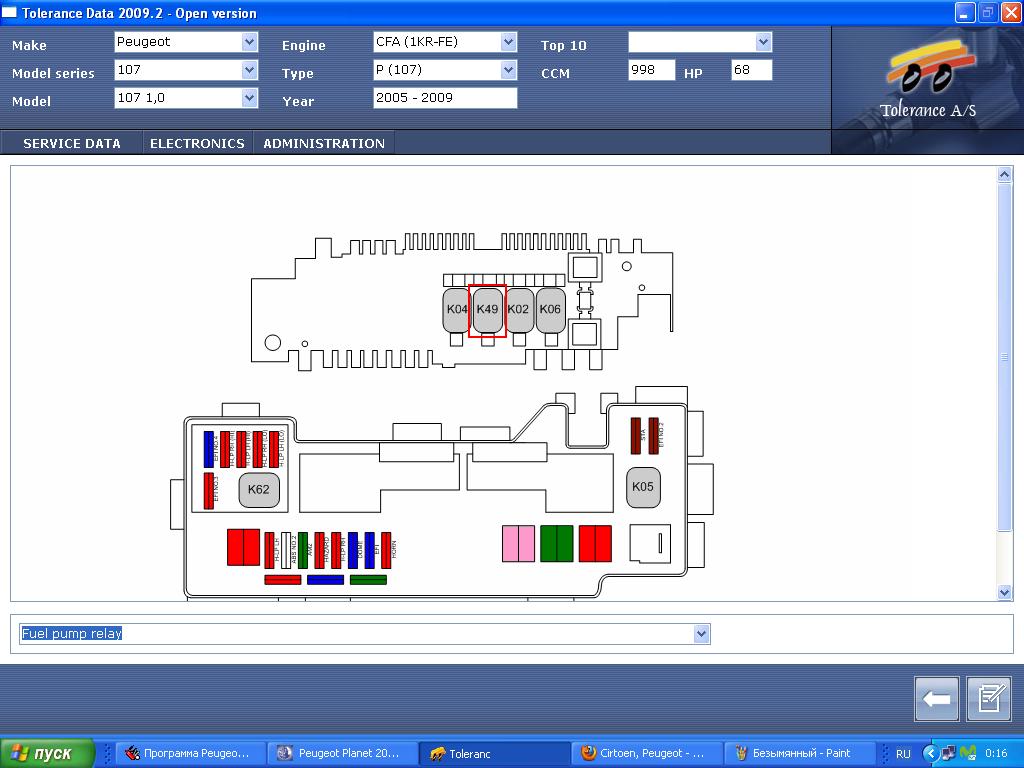The image size is (1024, 768).
Task: Click the Year field 2005 - 2009
Action: 445,98
